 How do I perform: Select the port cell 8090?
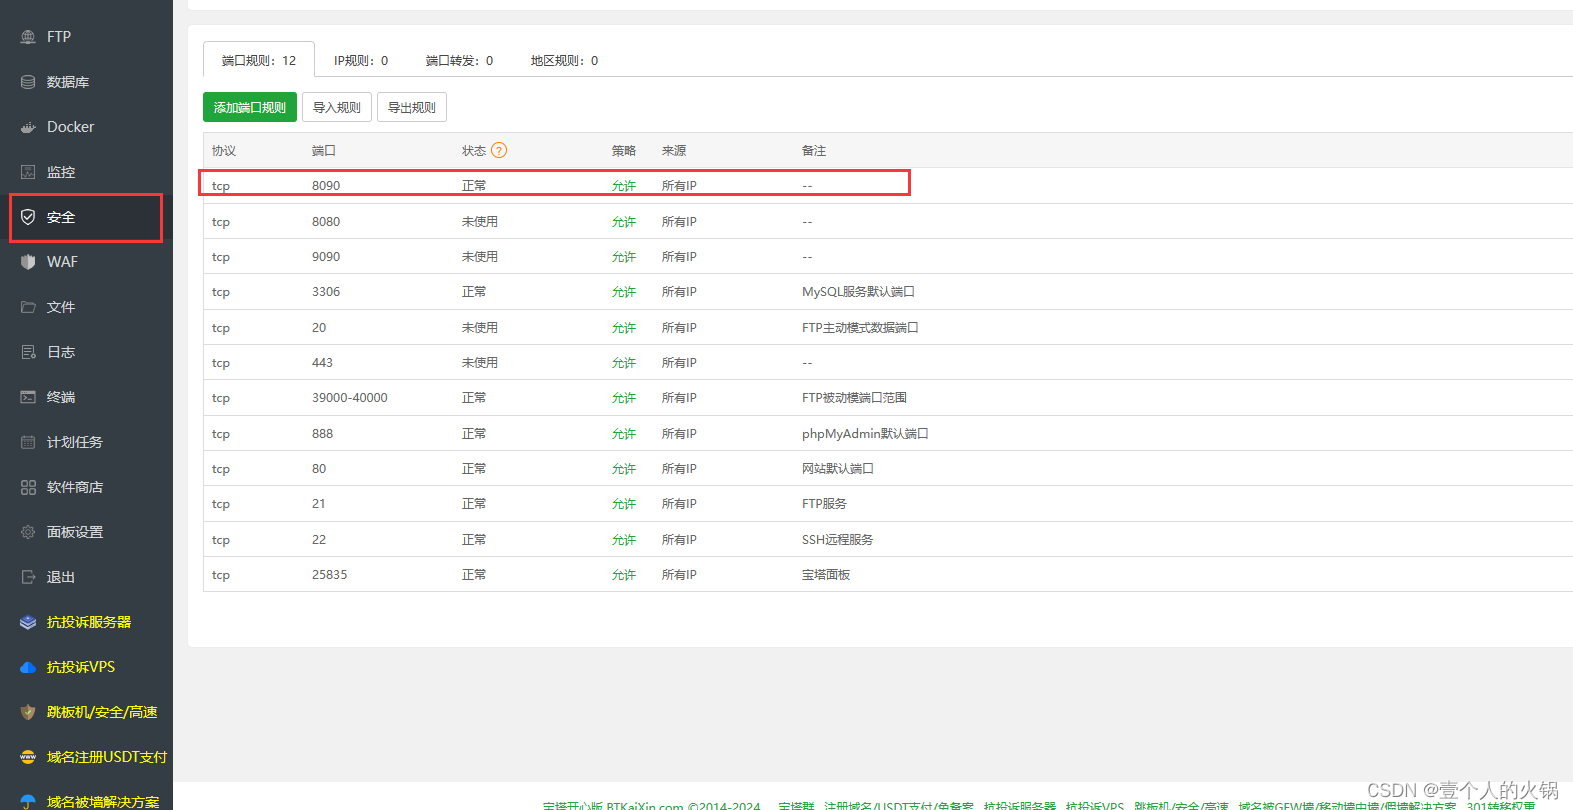(x=326, y=186)
